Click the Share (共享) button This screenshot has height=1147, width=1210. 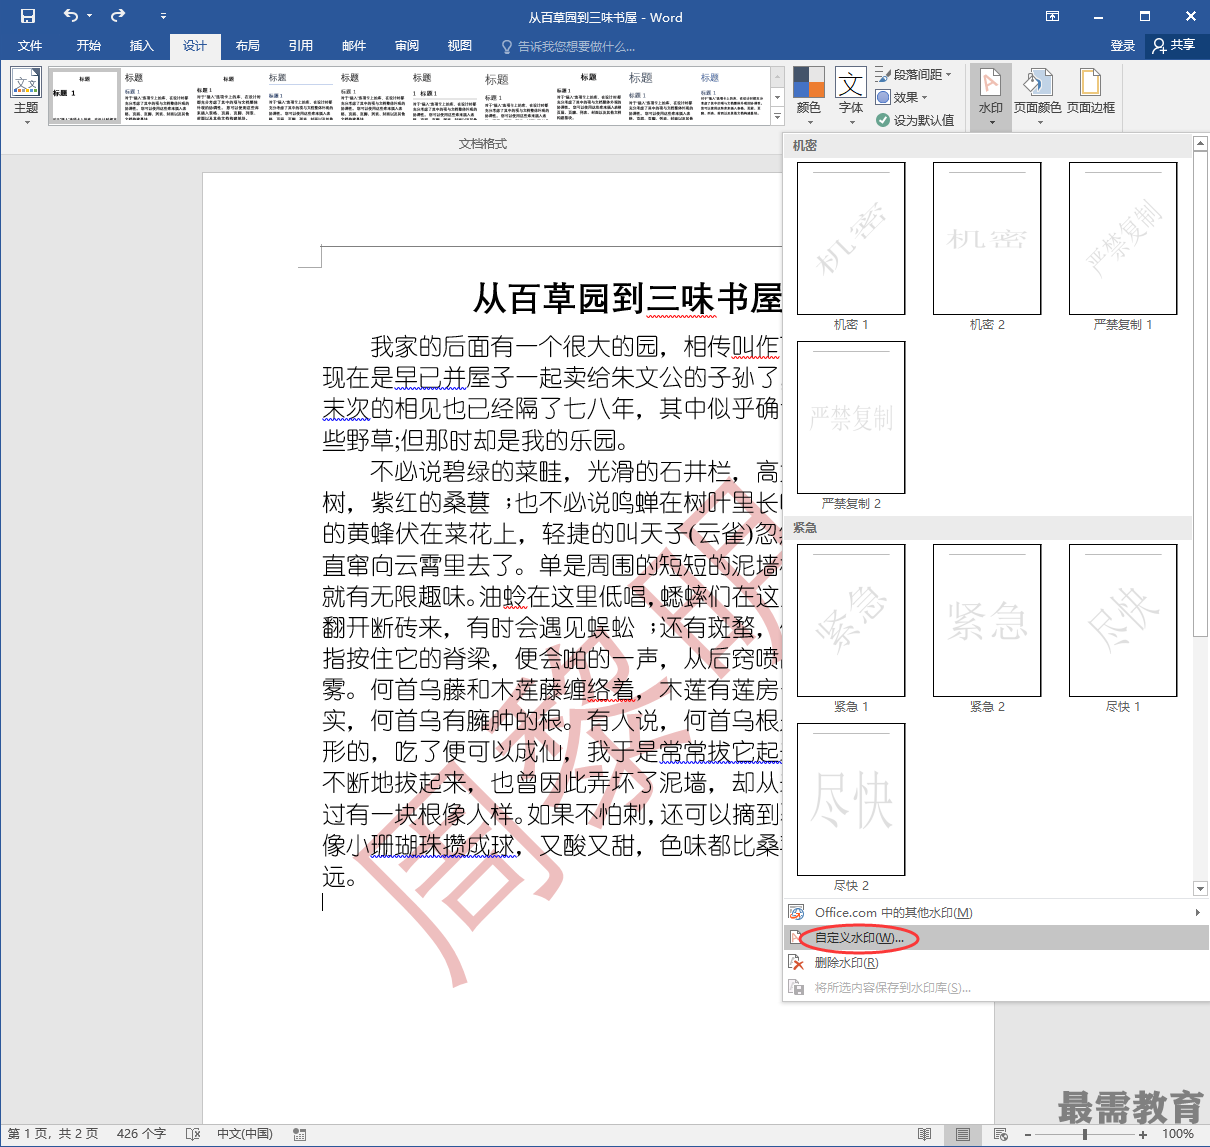[1175, 45]
